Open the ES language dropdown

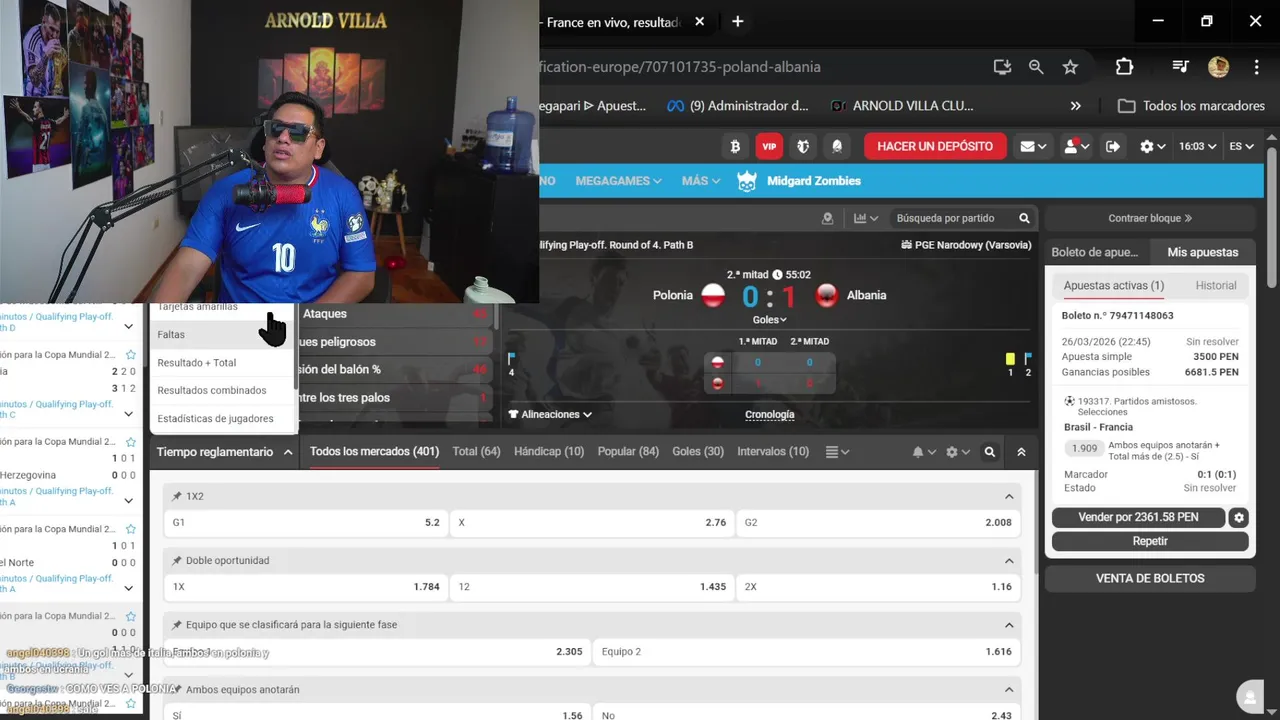(x=1241, y=146)
